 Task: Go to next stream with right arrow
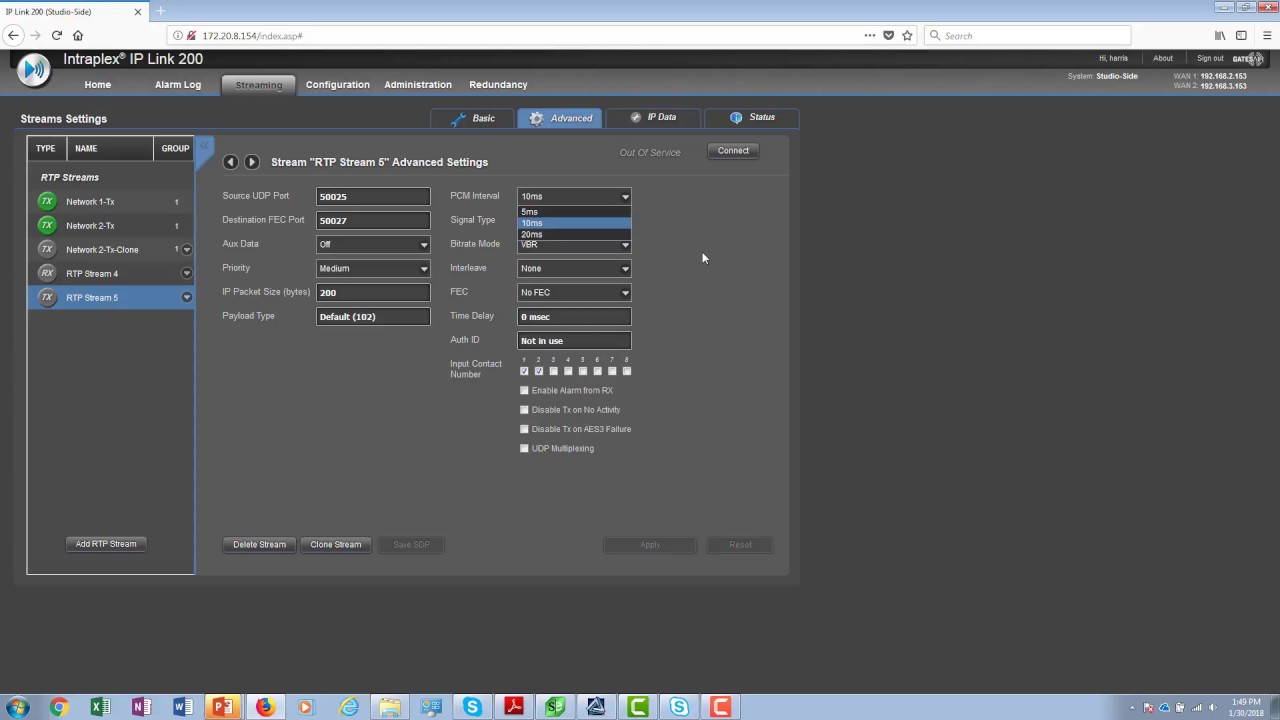point(252,162)
